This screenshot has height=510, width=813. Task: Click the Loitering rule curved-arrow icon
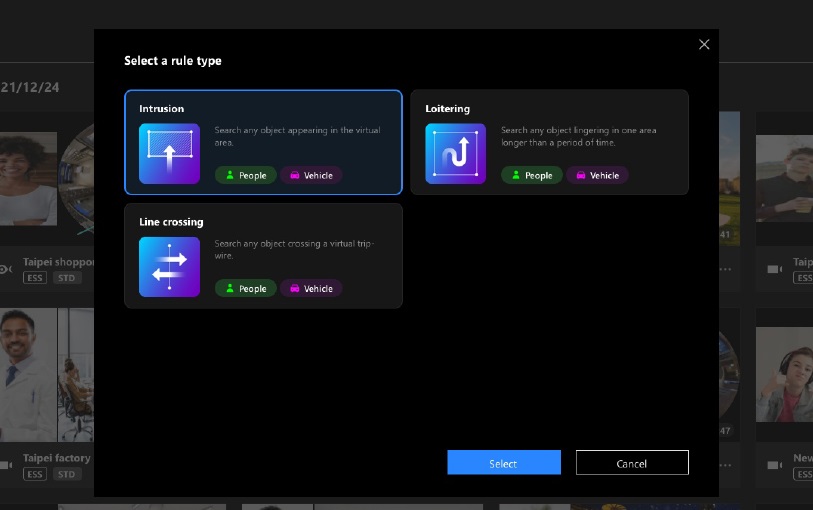tap(455, 153)
